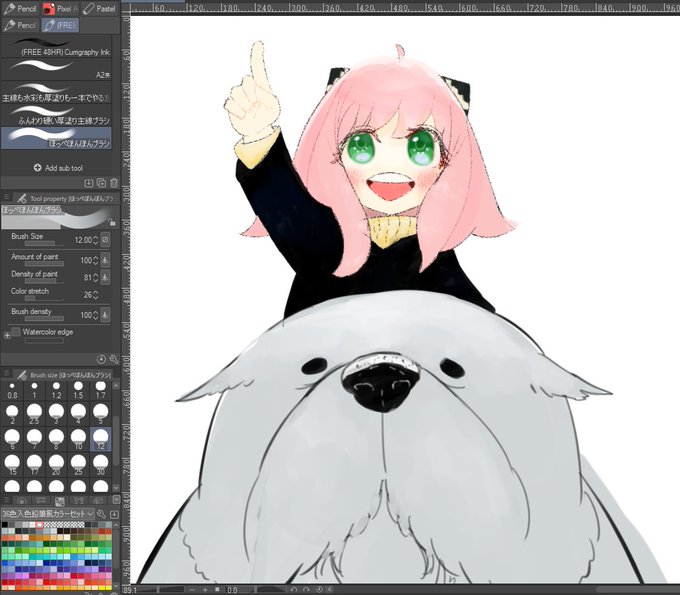
Task: Open Amount of paint dynamics button
Action: pos(105,260)
